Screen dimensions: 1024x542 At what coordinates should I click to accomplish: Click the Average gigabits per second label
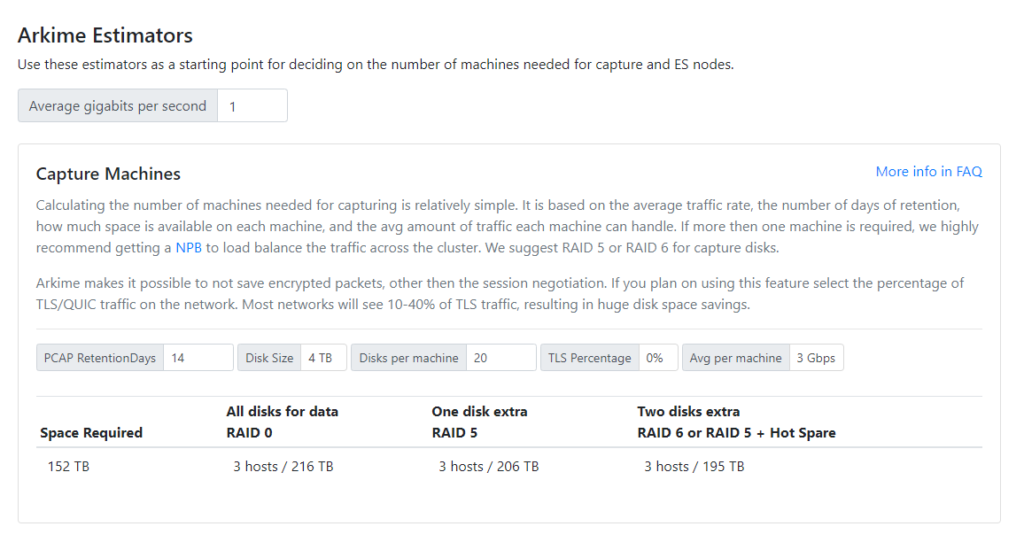coord(118,106)
